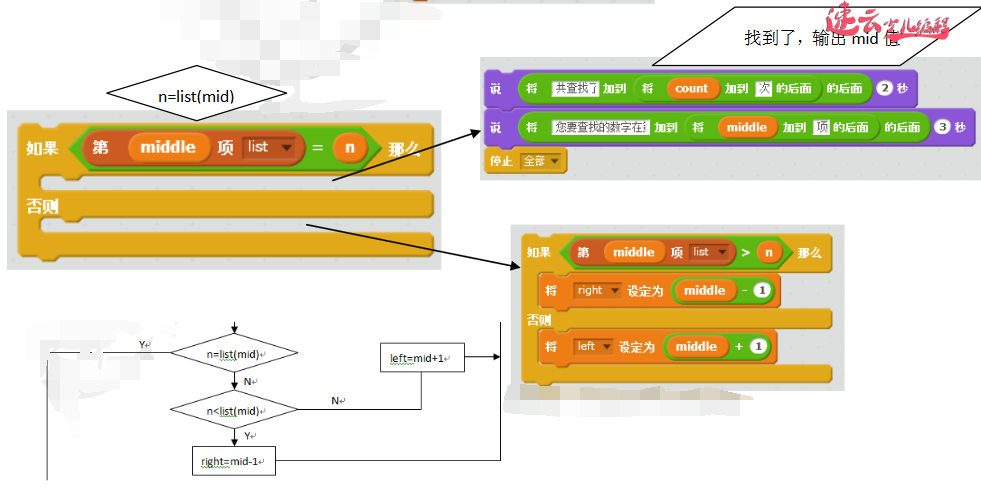
Task: Click the n<list(mid) decision diamond
Action: (234, 410)
